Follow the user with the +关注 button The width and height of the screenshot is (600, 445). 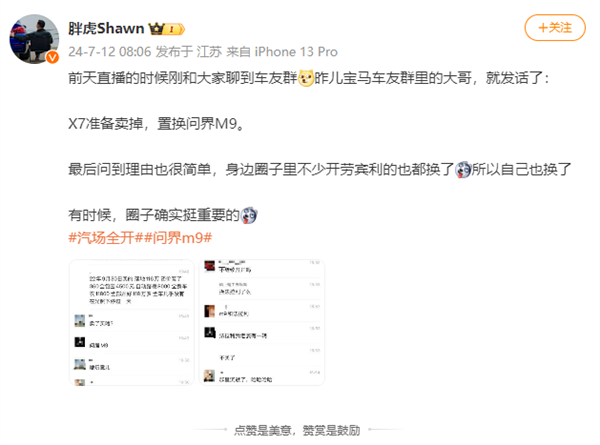click(555, 28)
